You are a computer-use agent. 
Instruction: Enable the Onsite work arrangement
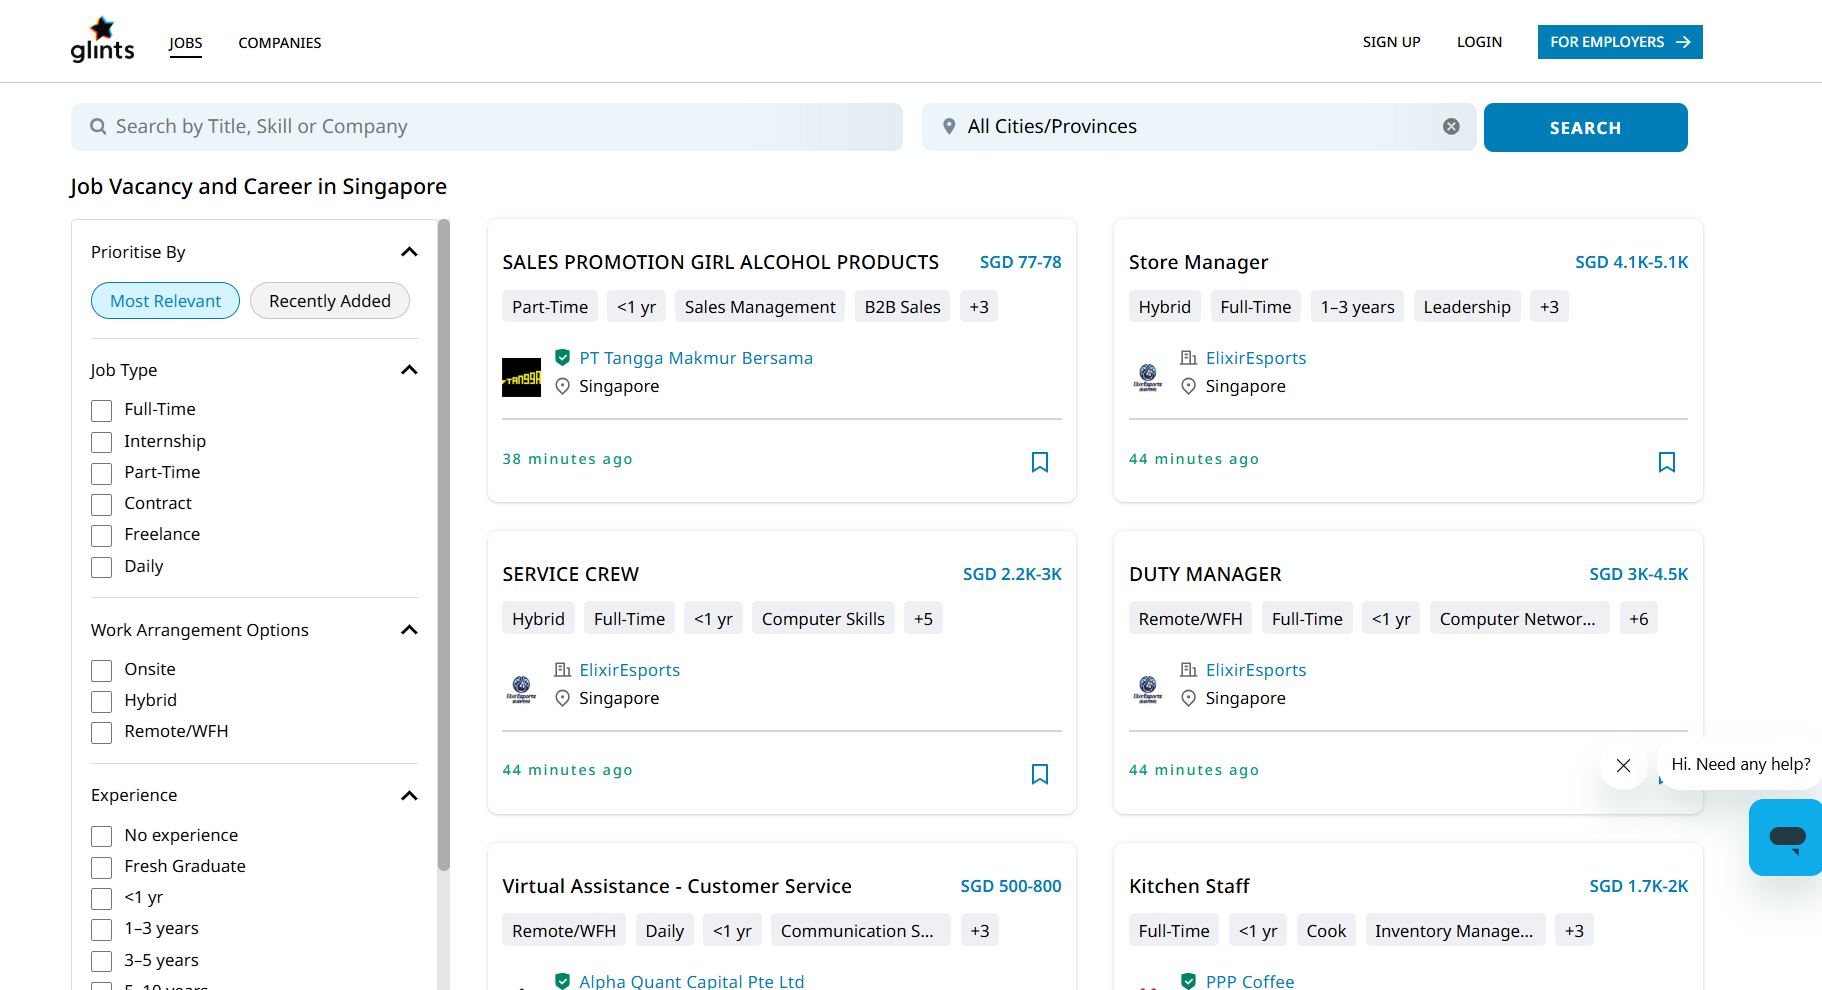tap(101, 670)
